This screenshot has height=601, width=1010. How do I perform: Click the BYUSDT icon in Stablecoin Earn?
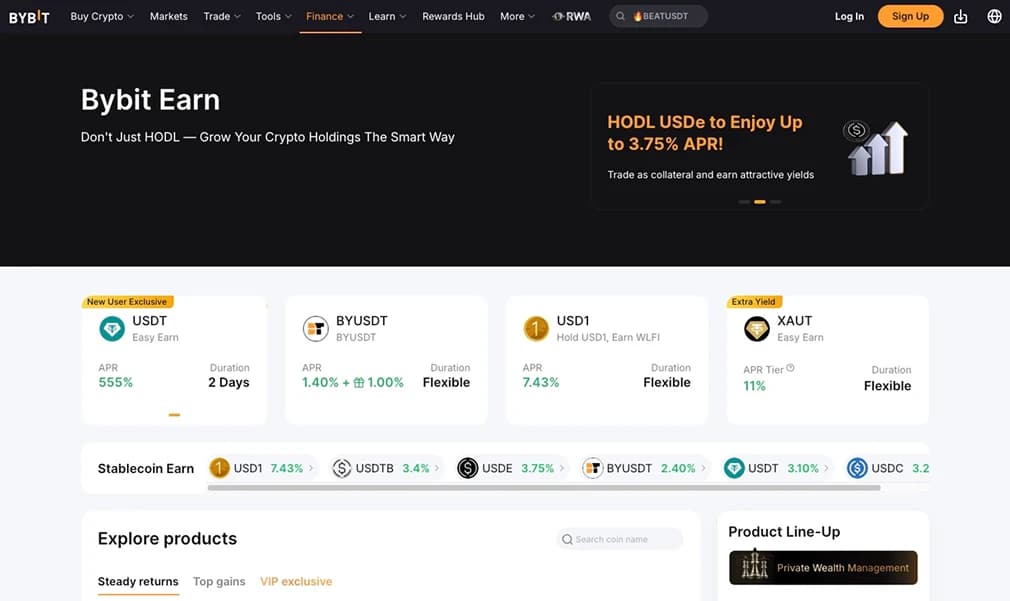tap(592, 468)
